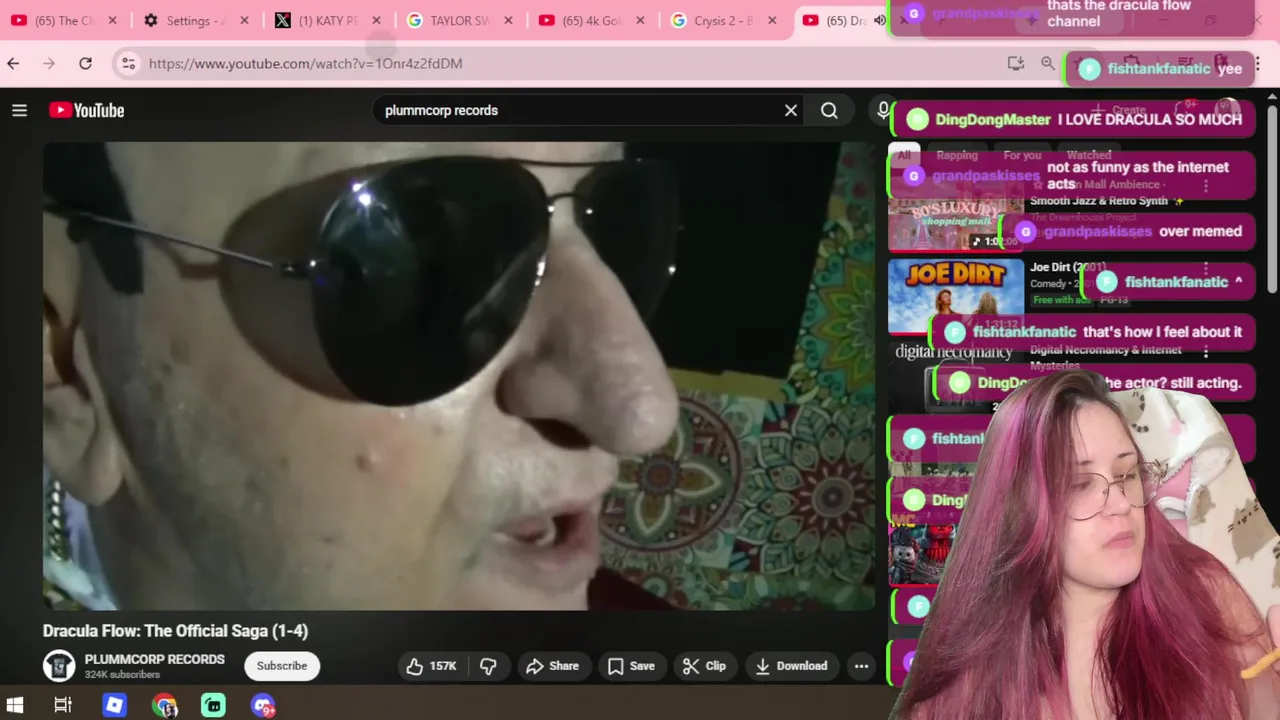1280x720 pixels.
Task: Clear the search box with the X
Action: tap(791, 110)
